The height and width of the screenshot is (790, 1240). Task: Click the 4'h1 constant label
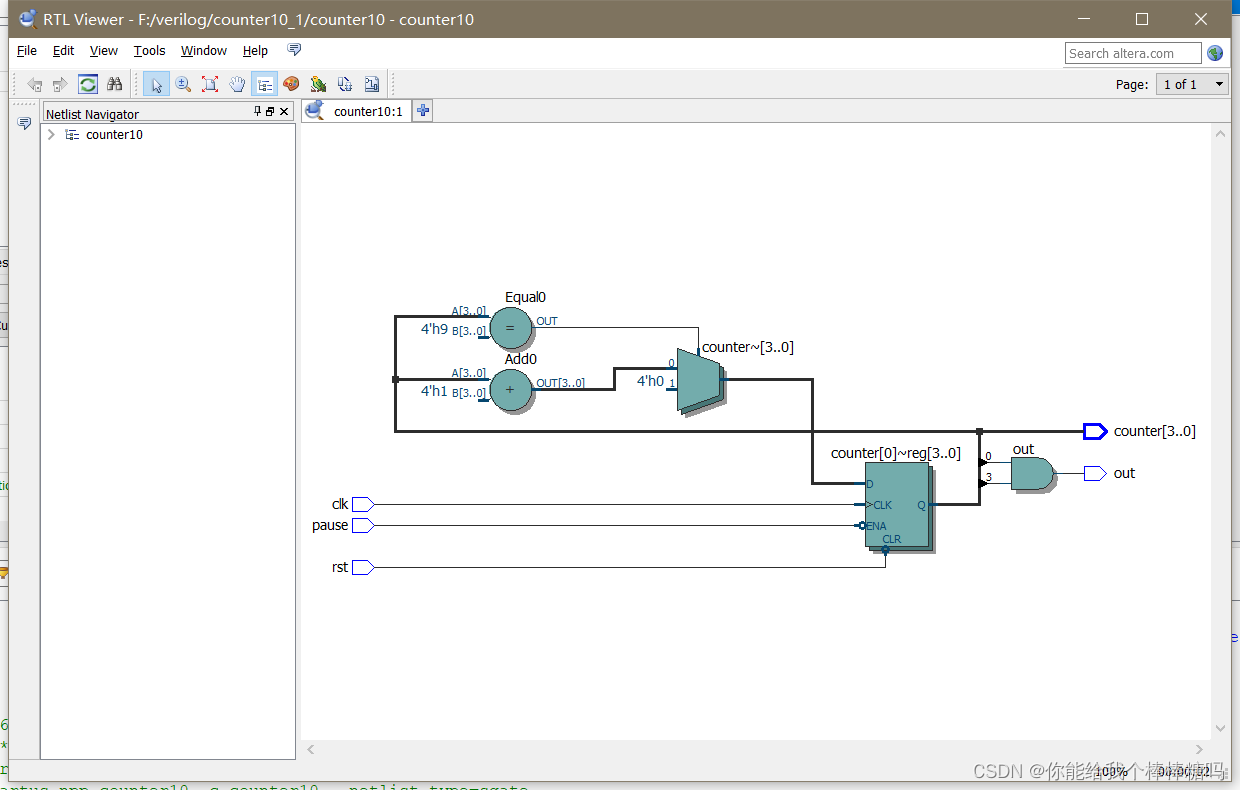pyautogui.click(x=434, y=391)
